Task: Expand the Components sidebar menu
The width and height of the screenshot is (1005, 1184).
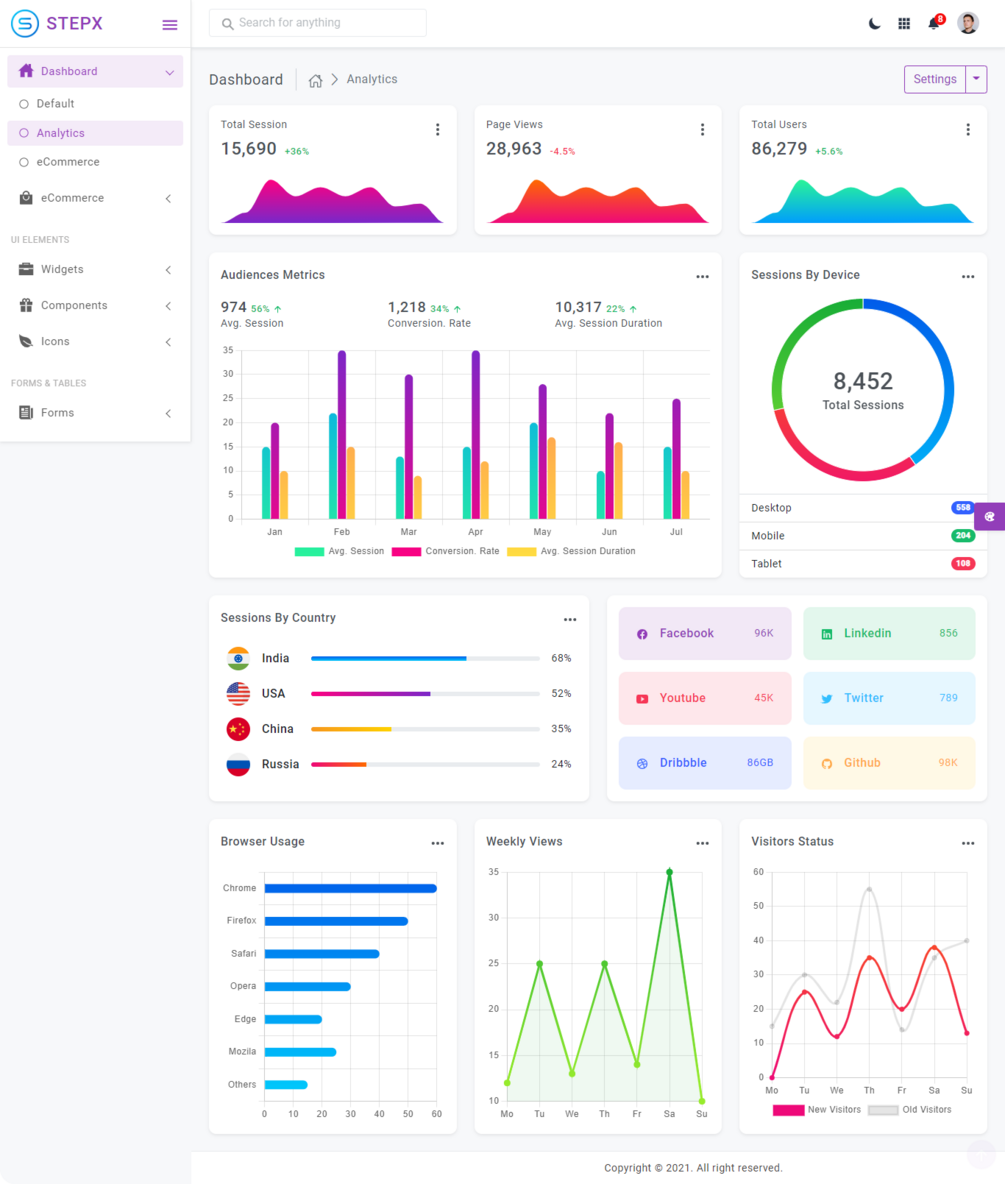Action: click(95, 306)
